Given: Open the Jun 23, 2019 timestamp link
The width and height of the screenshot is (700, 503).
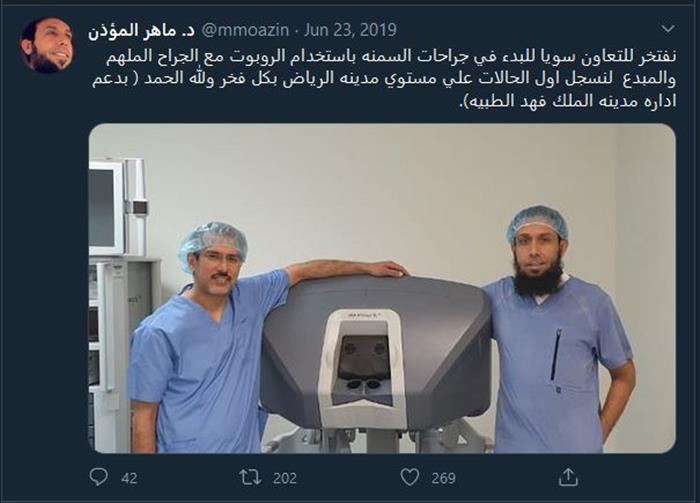Looking at the screenshot, I should click(350, 30).
